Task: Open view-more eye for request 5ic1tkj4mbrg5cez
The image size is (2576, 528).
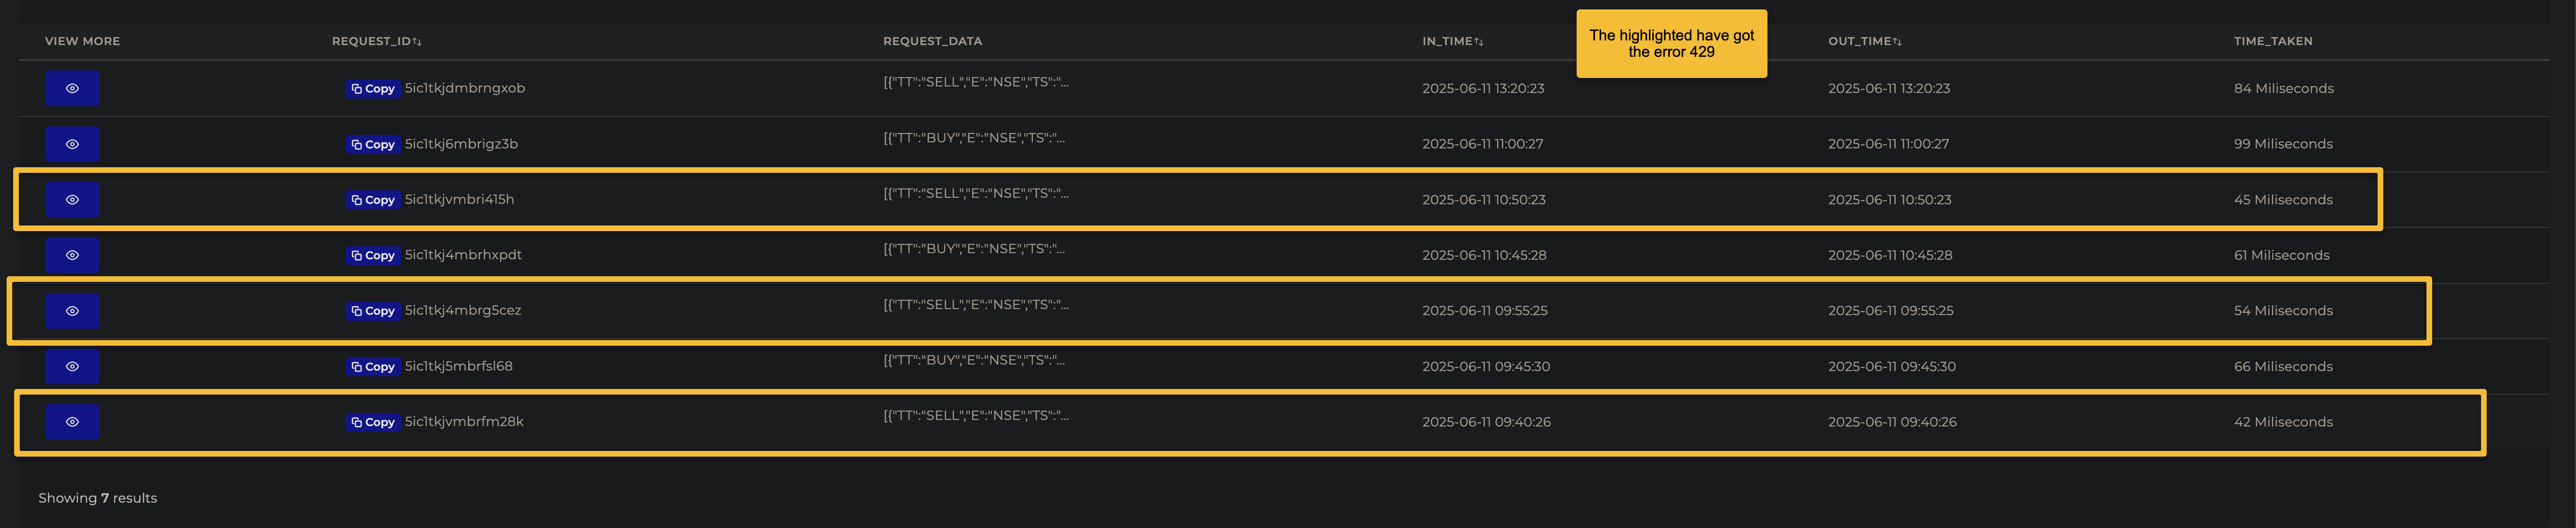Action: (72, 311)
